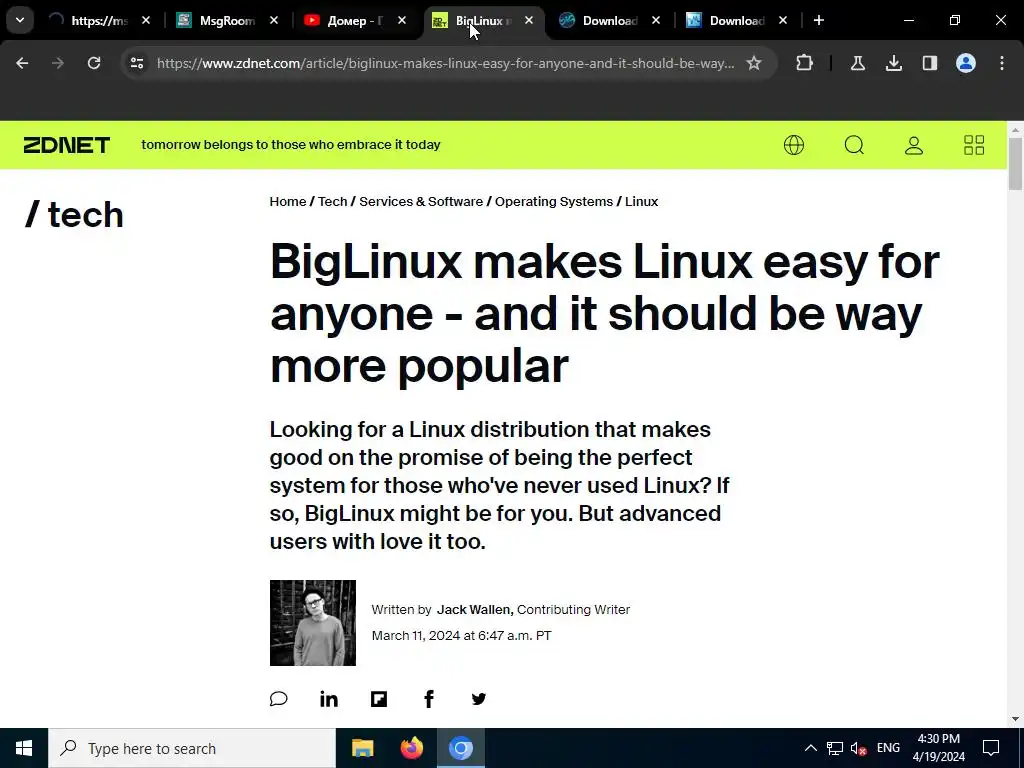Open the ZDNET grid menu icon

(x=974, y=145)
